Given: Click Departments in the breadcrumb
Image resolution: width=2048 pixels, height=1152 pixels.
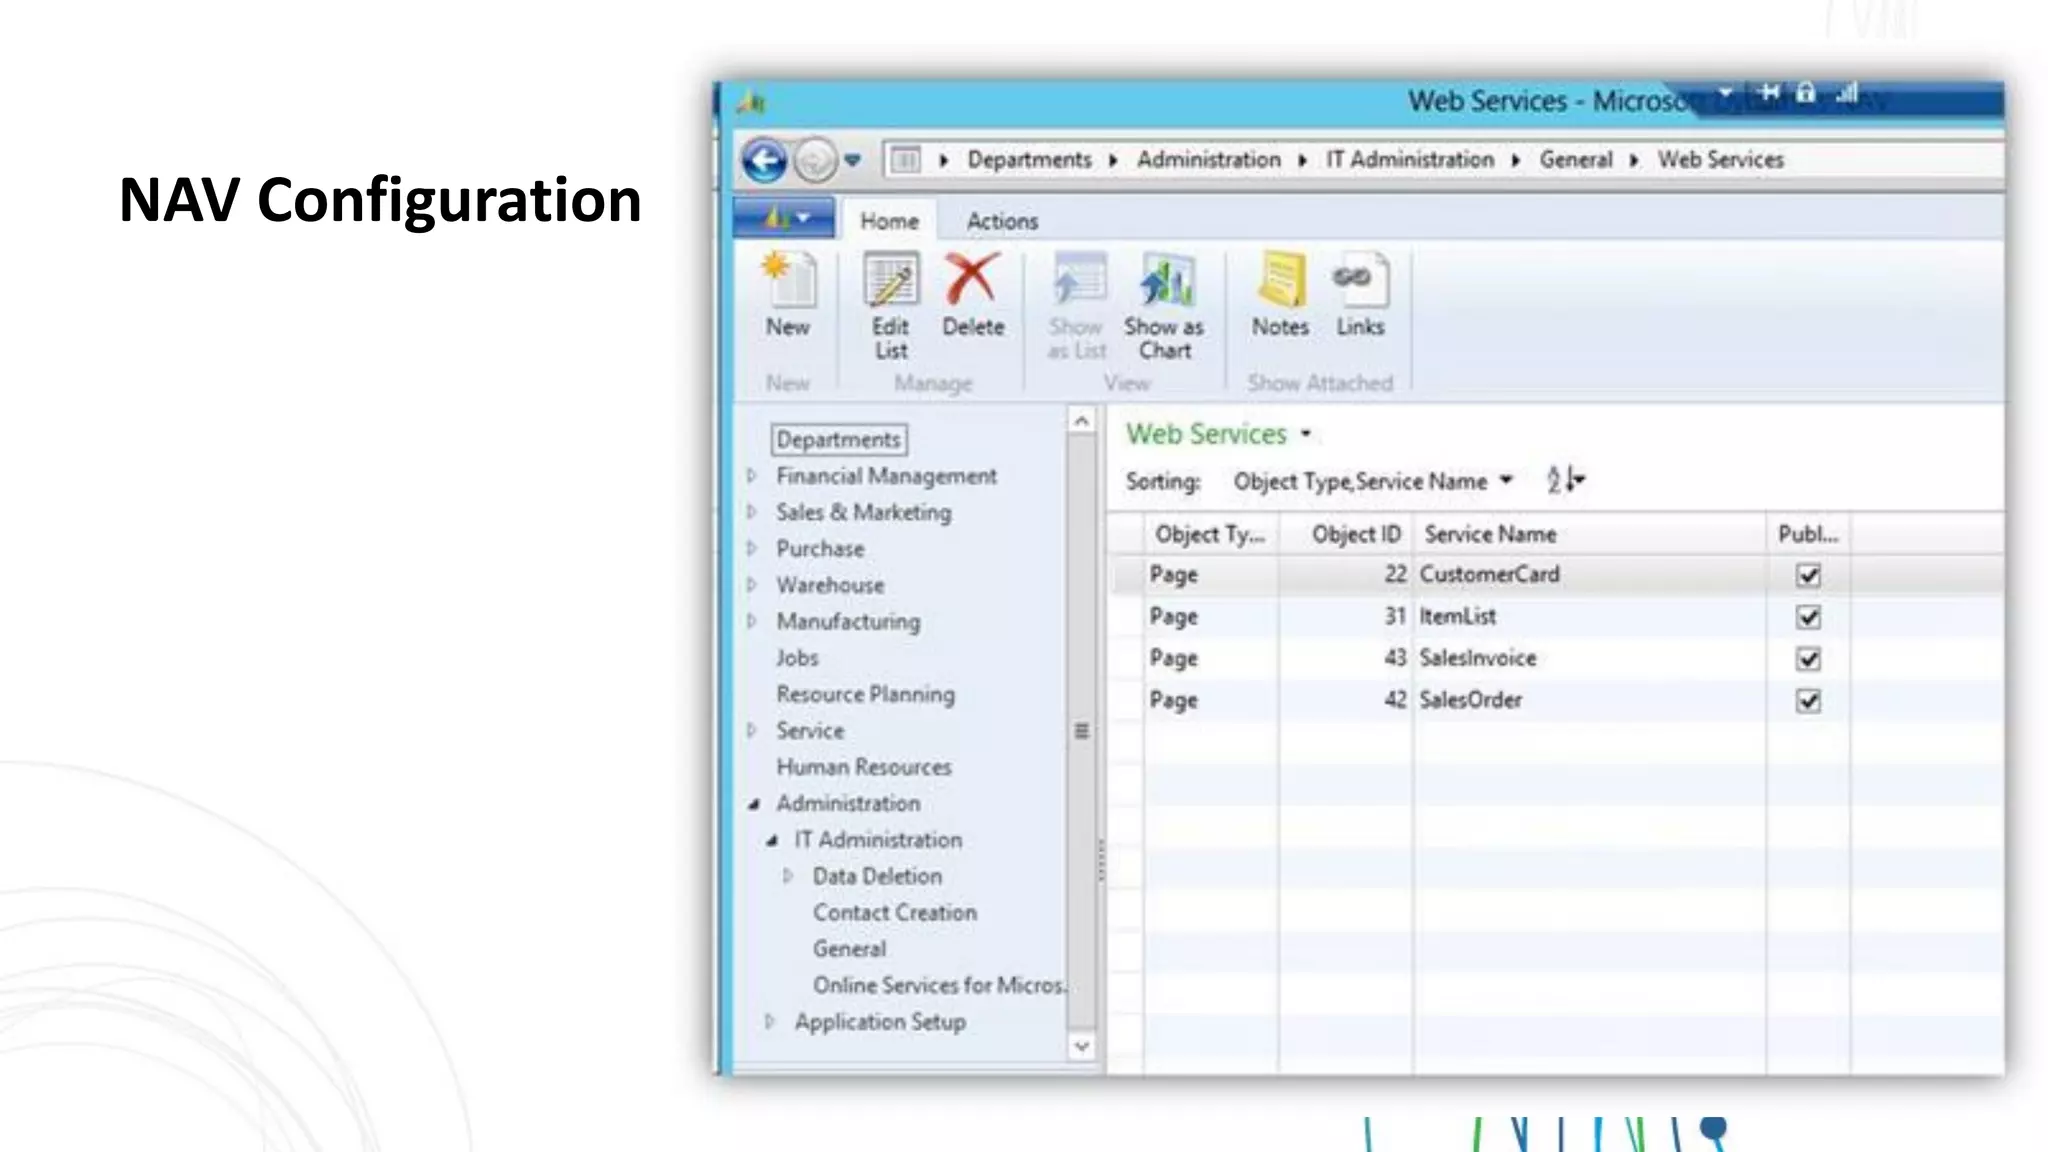Looking at the screenshot, I should tap(1029, 160).
